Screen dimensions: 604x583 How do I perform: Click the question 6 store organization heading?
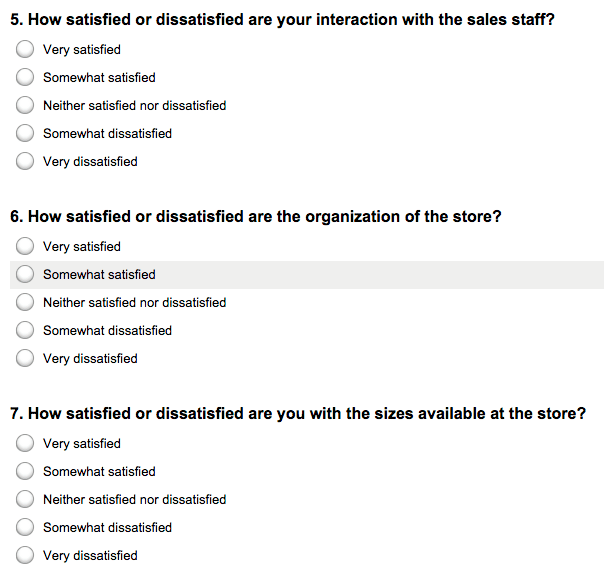256,217
